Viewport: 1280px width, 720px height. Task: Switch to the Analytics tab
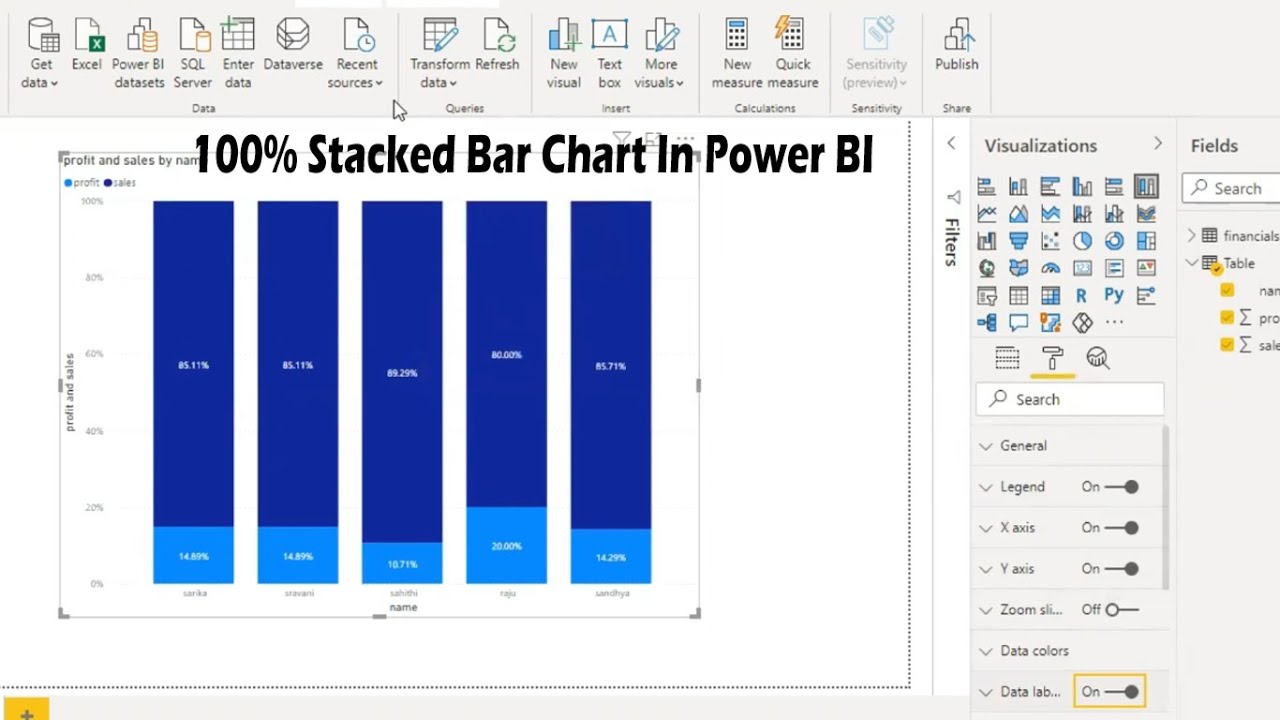tap(1098, 358)
